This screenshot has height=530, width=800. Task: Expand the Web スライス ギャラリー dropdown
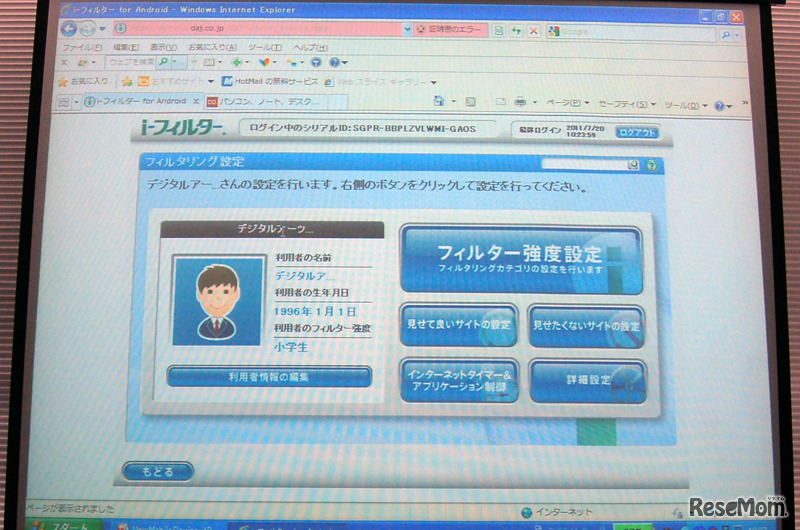coord(433,82)
